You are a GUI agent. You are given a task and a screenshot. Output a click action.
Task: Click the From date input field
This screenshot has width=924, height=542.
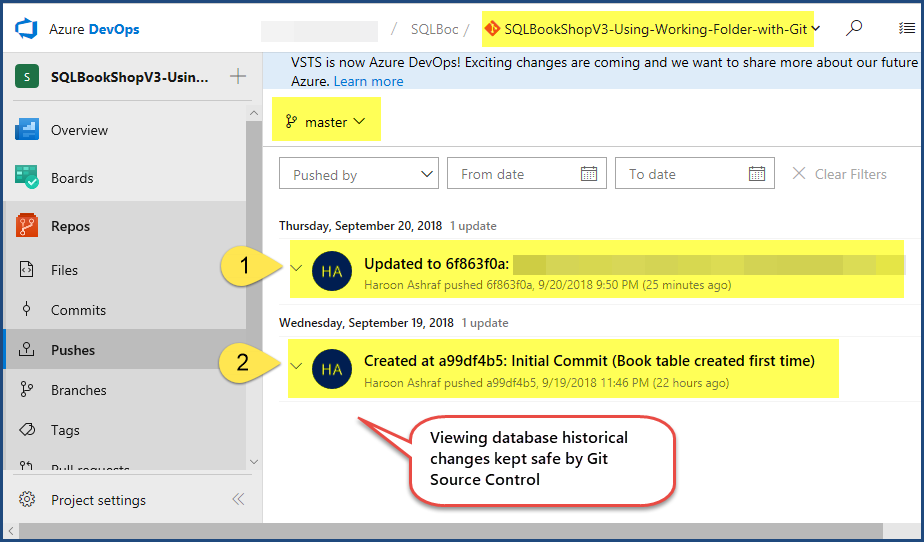[527, 173]
